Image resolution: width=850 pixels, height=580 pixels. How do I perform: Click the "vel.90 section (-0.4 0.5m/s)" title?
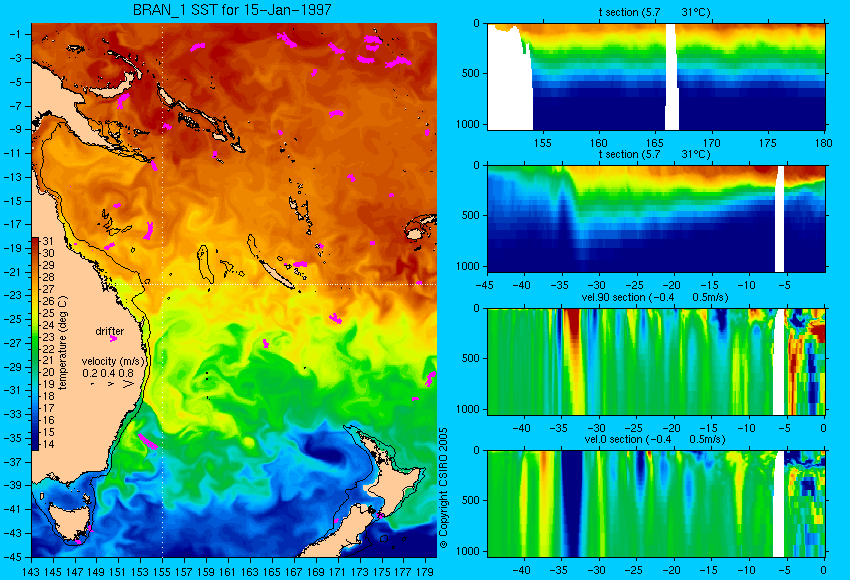(655, 297)
